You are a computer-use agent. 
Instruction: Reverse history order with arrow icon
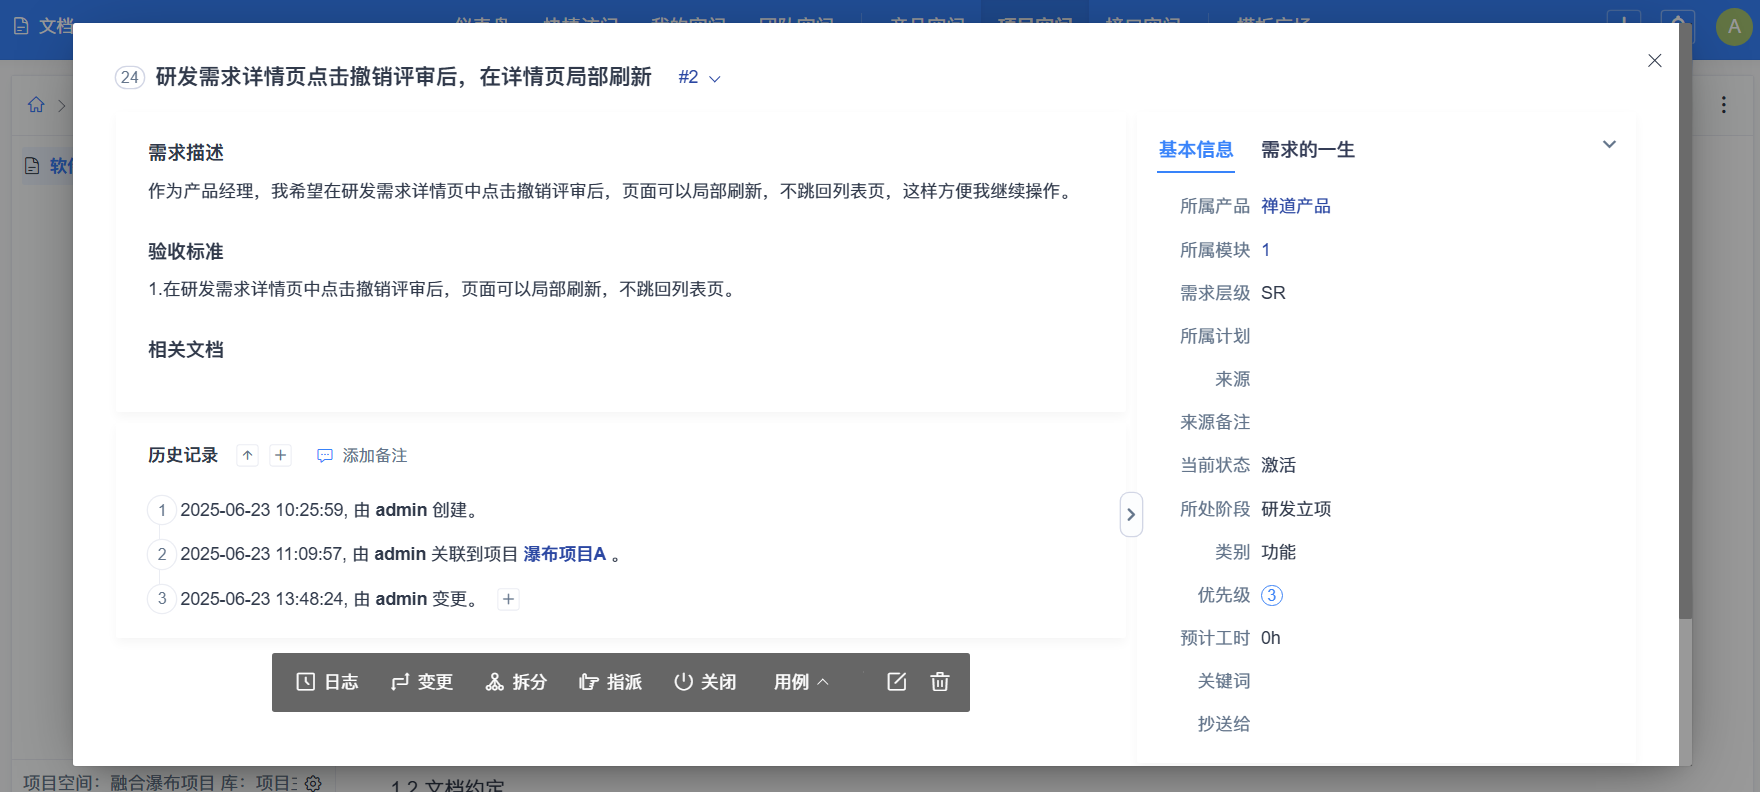coord(247,456)
